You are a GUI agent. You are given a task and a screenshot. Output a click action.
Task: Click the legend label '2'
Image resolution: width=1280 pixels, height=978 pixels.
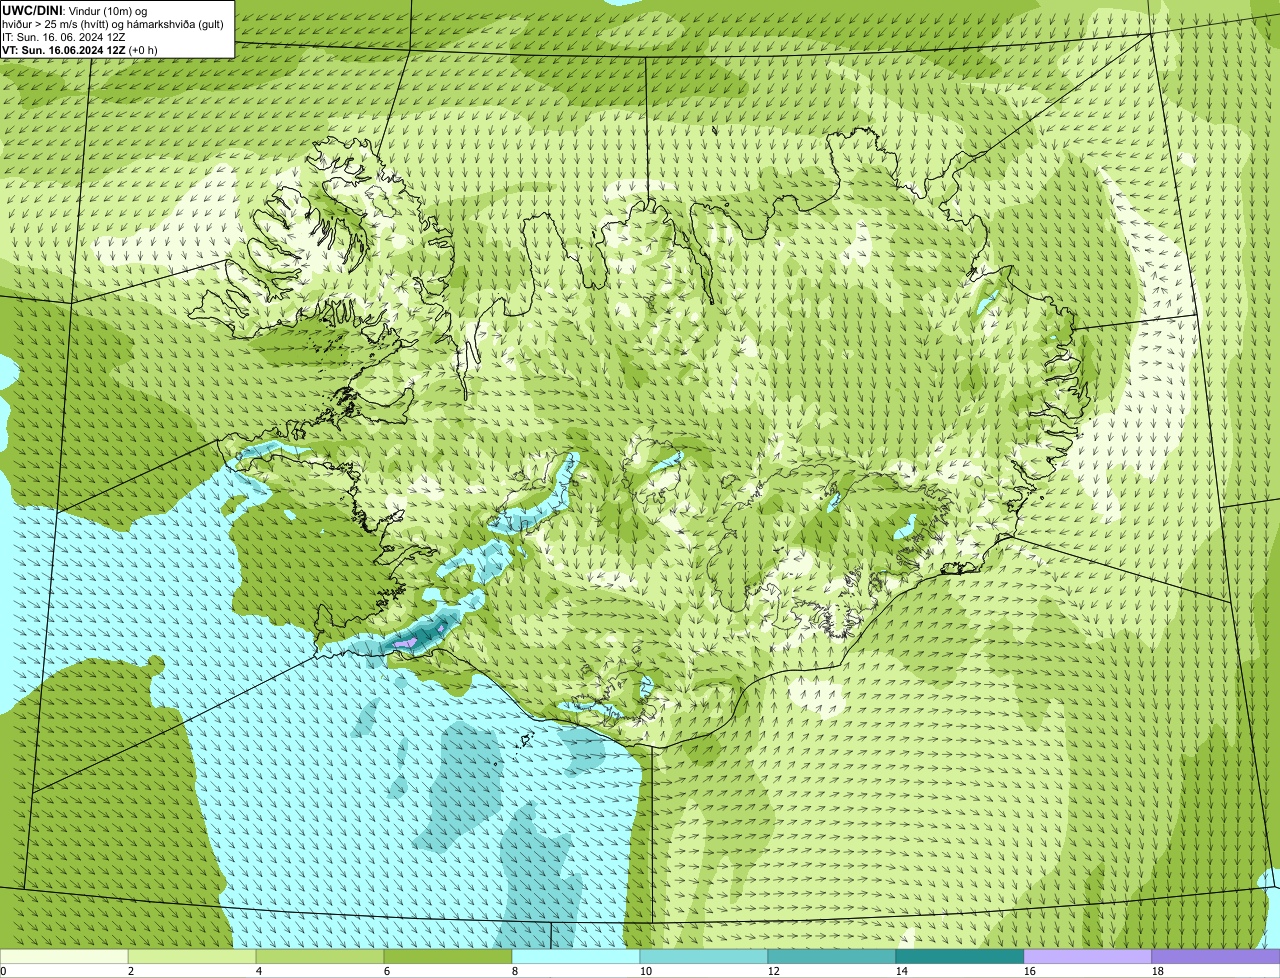[131, 971]
